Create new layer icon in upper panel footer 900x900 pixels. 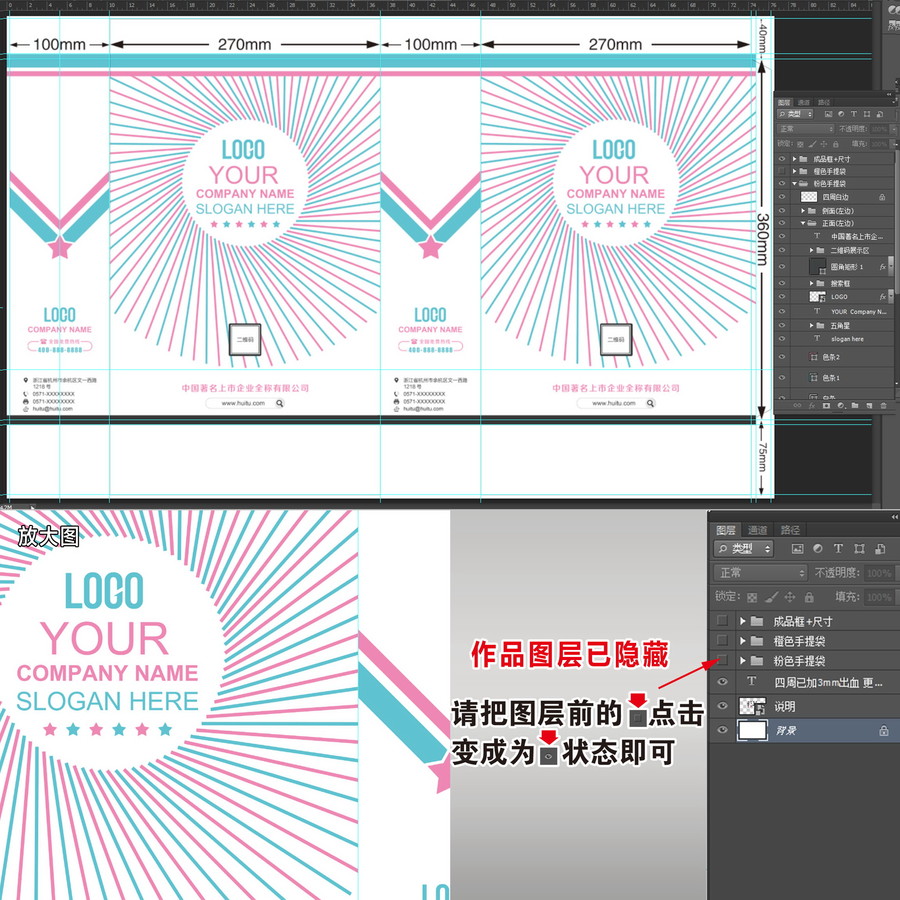(x=869, y=405)
